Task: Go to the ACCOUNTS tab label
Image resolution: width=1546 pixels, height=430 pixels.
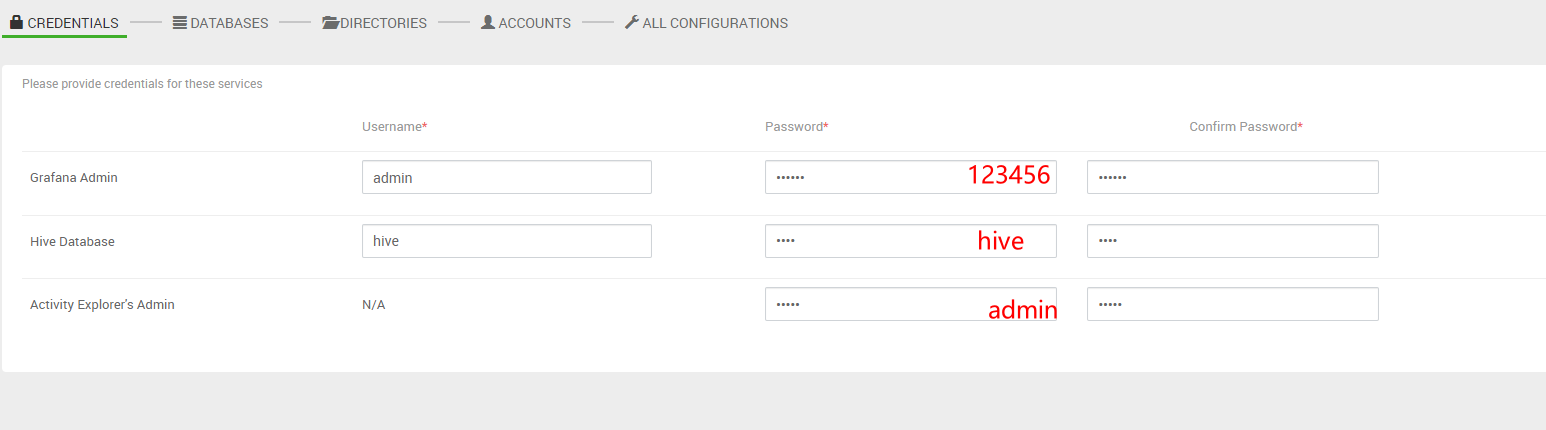Action: coord(534,23)
